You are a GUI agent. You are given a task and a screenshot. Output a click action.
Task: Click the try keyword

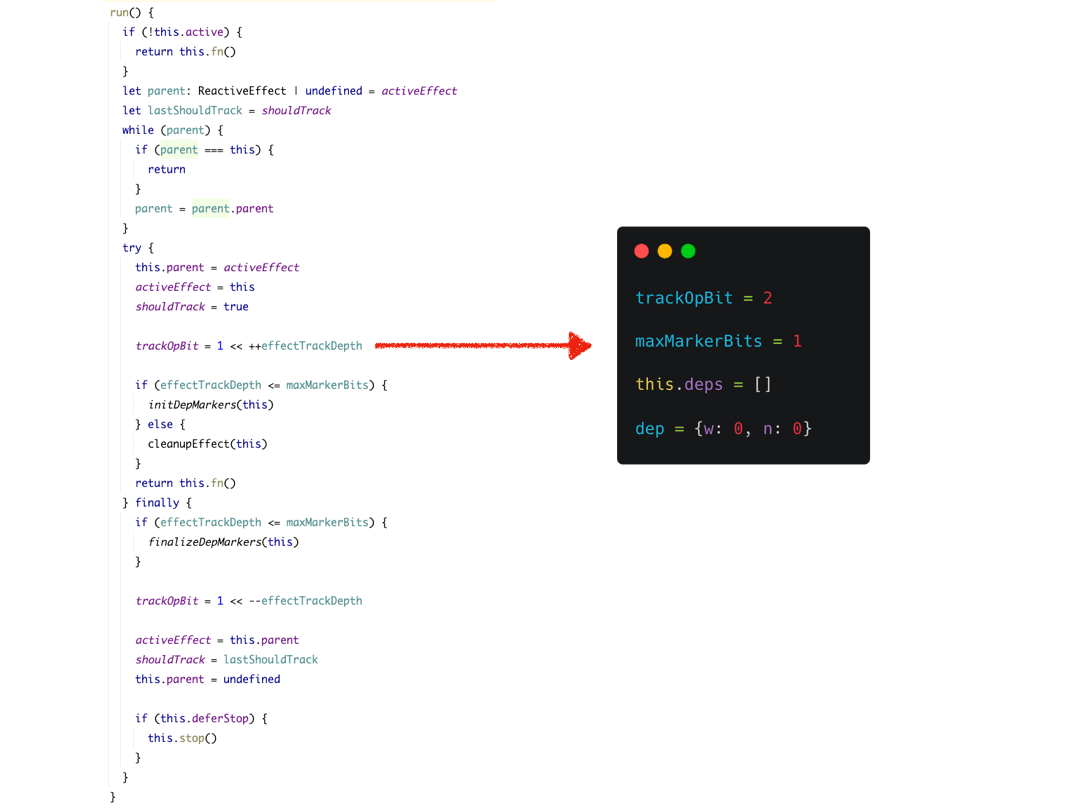click(x=132, y=248)
